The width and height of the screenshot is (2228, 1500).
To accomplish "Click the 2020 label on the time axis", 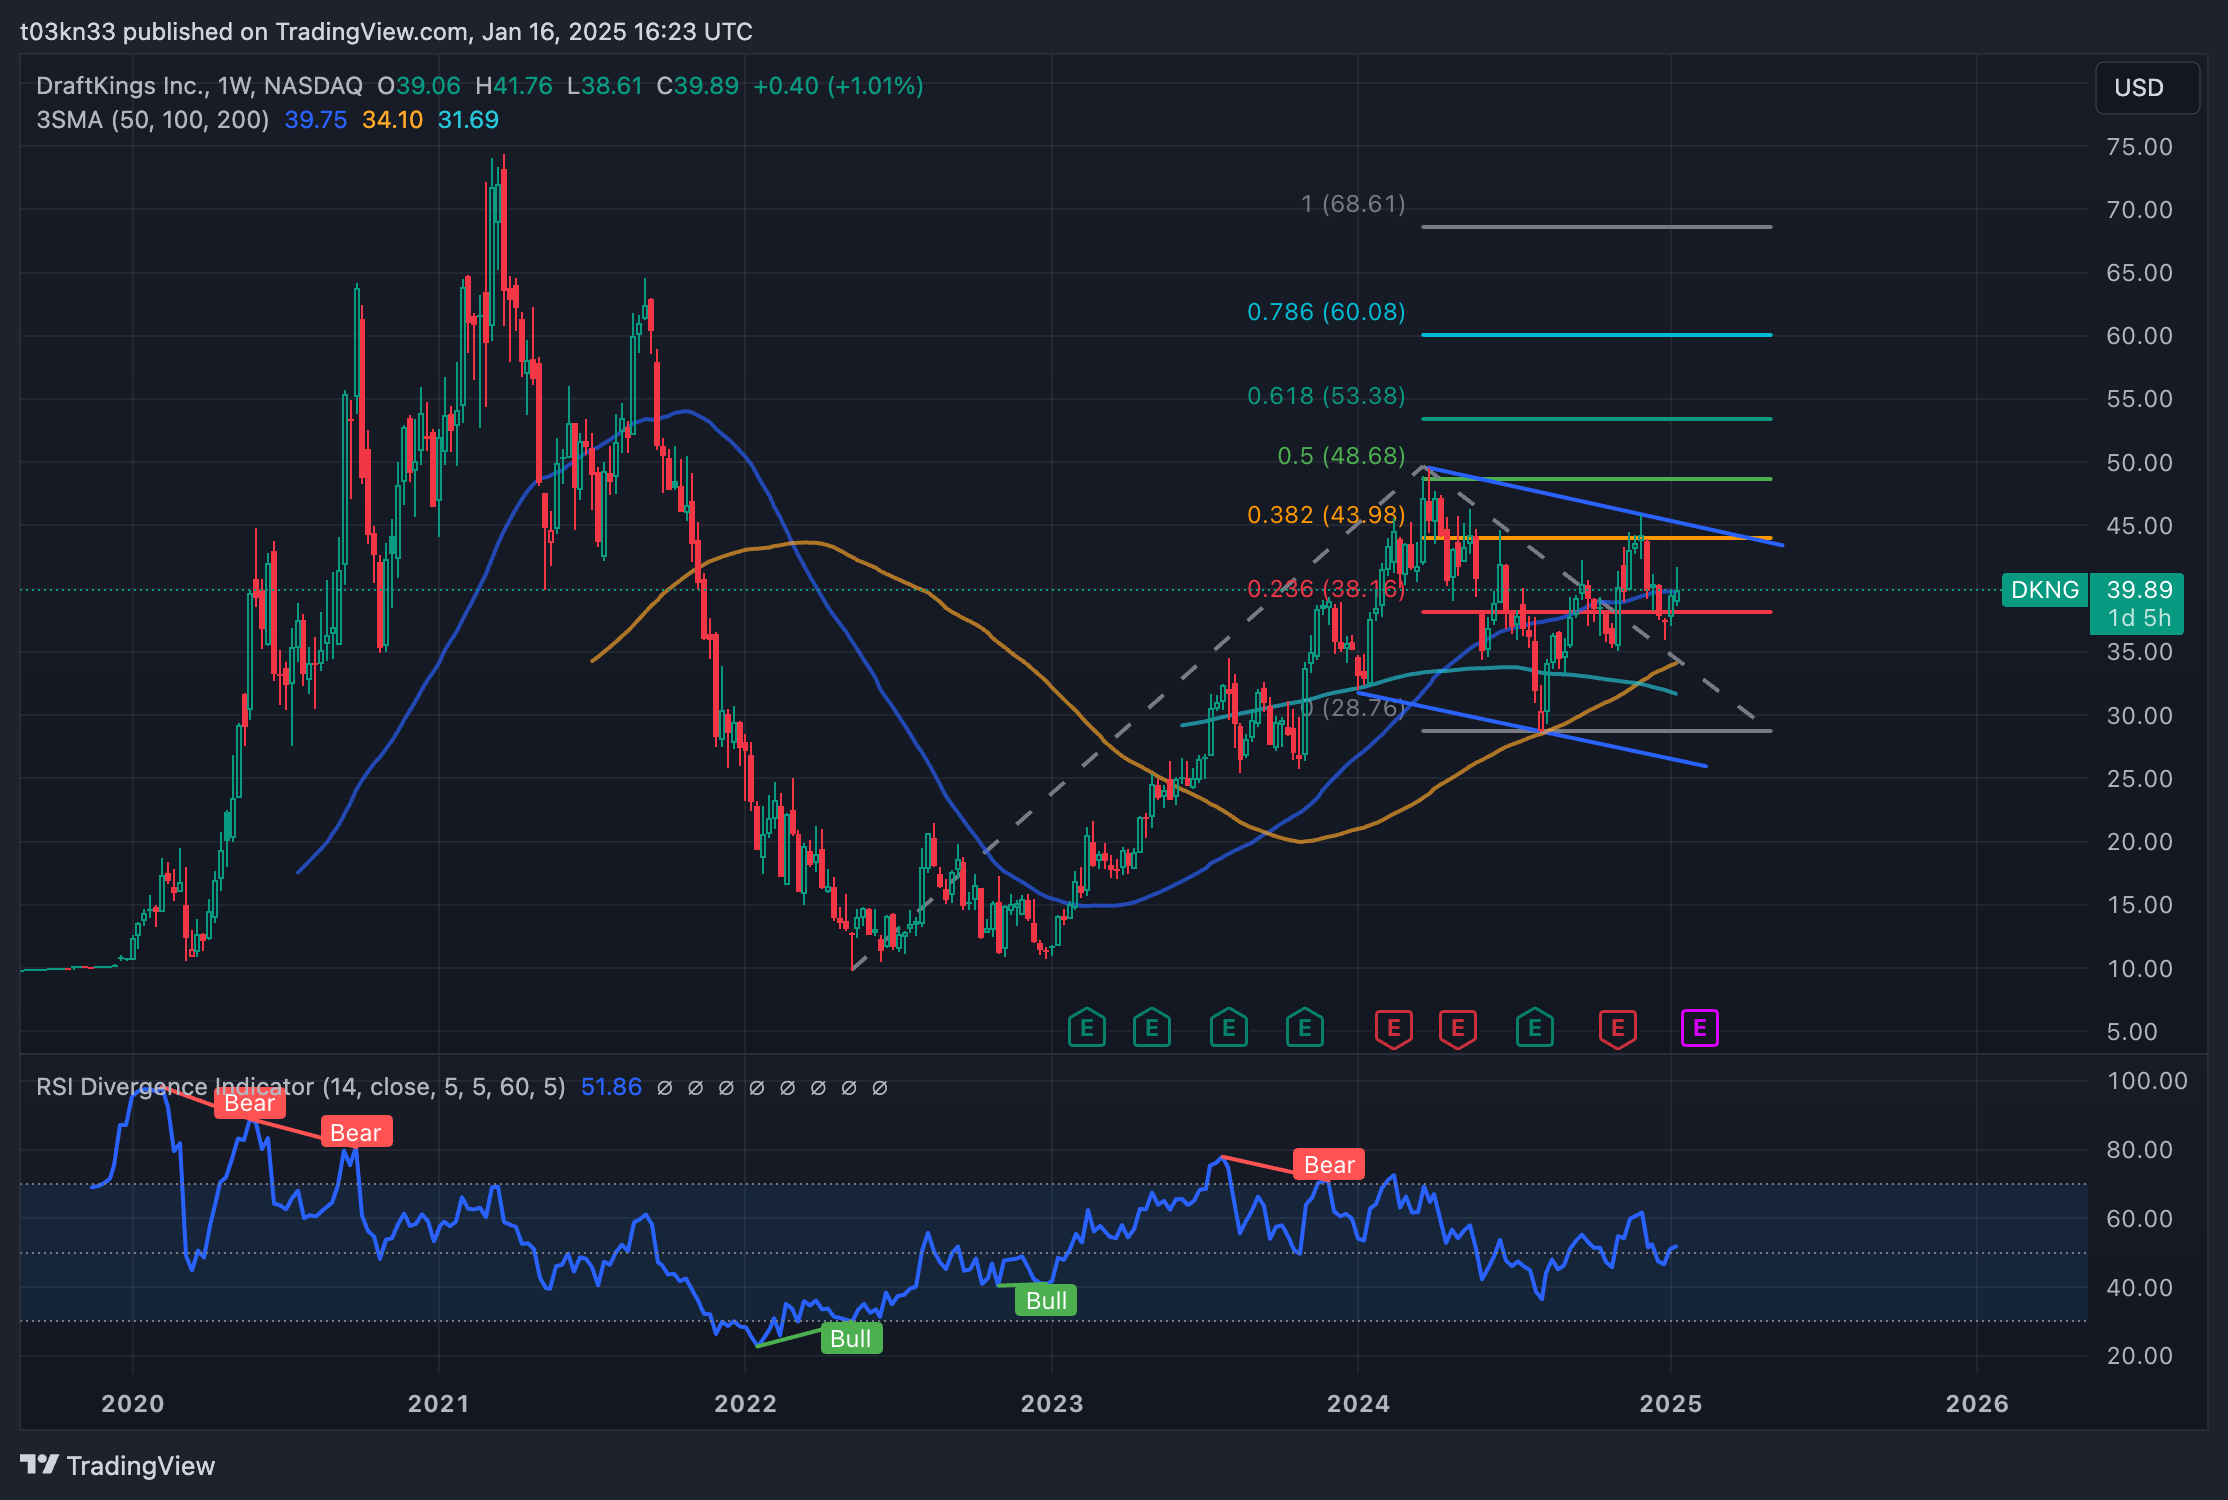I will click(133, 1404).
